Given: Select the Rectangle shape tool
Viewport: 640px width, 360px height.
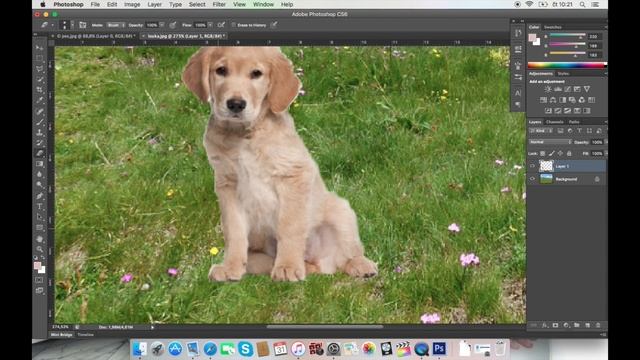Looking at the screenshot, I should coord(40,228).
